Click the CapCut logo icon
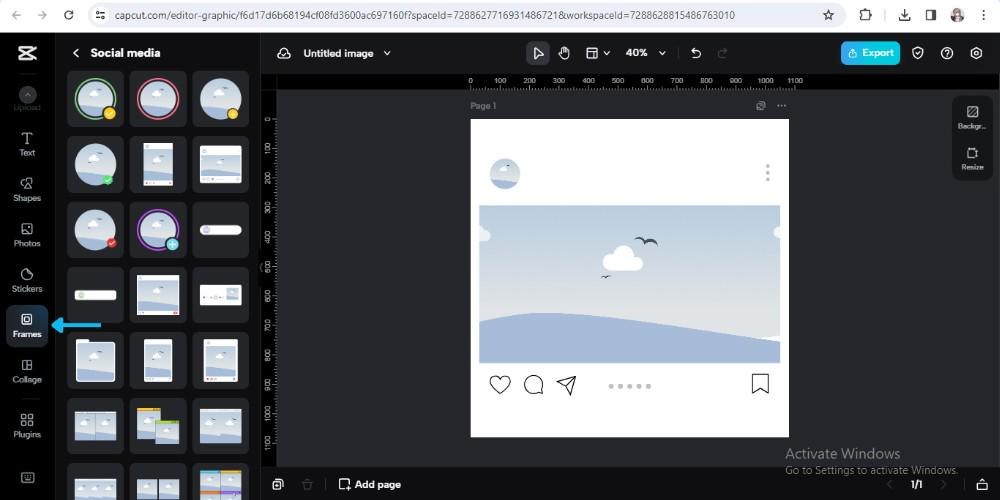This screenshot has width=1000, height=500. (27, 53)
